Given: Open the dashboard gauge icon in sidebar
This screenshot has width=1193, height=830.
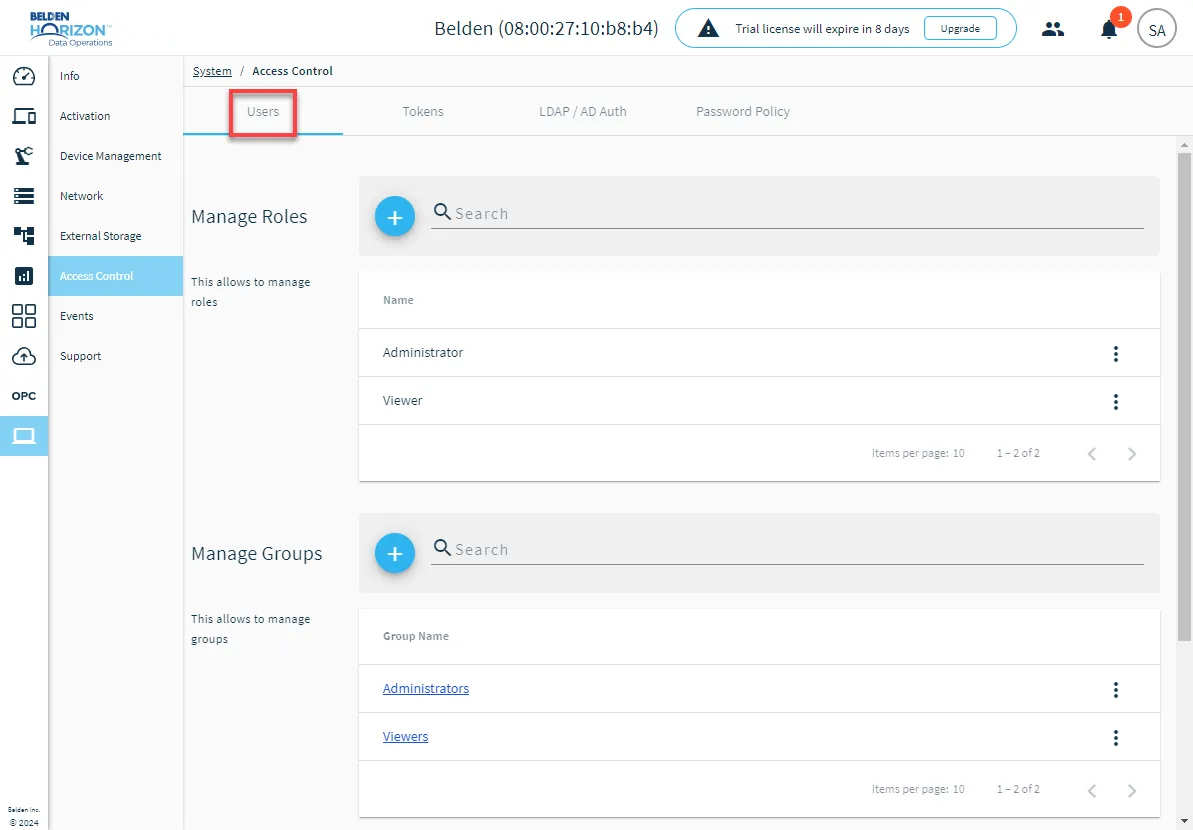Looking at the screenshot, I should 24,76.
